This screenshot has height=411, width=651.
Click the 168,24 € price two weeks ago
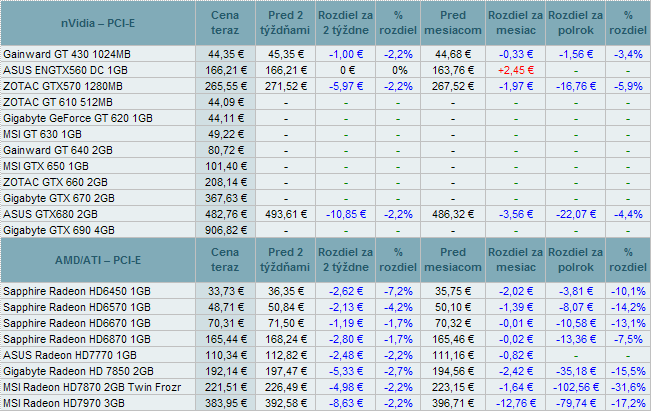pos(286,339)
